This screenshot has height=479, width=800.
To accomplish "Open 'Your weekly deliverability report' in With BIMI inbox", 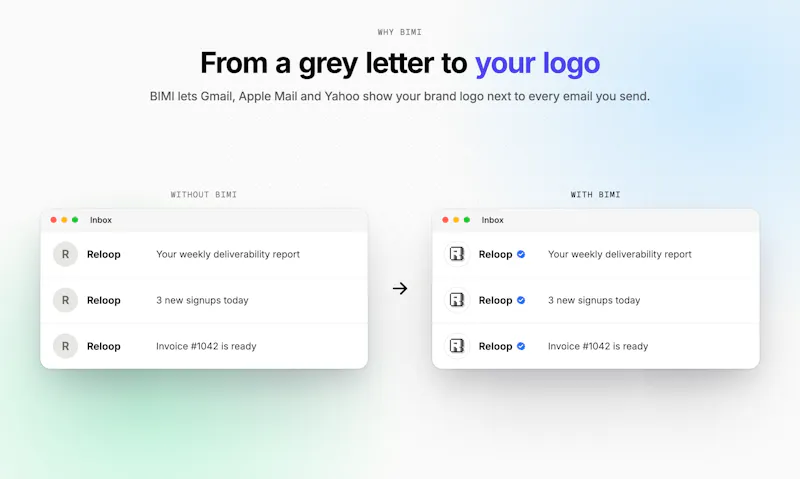I will 620,254.
